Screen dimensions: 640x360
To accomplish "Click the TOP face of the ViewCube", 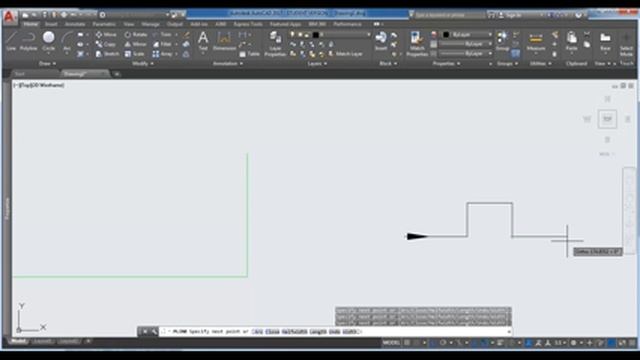I will tap(607, 119).
